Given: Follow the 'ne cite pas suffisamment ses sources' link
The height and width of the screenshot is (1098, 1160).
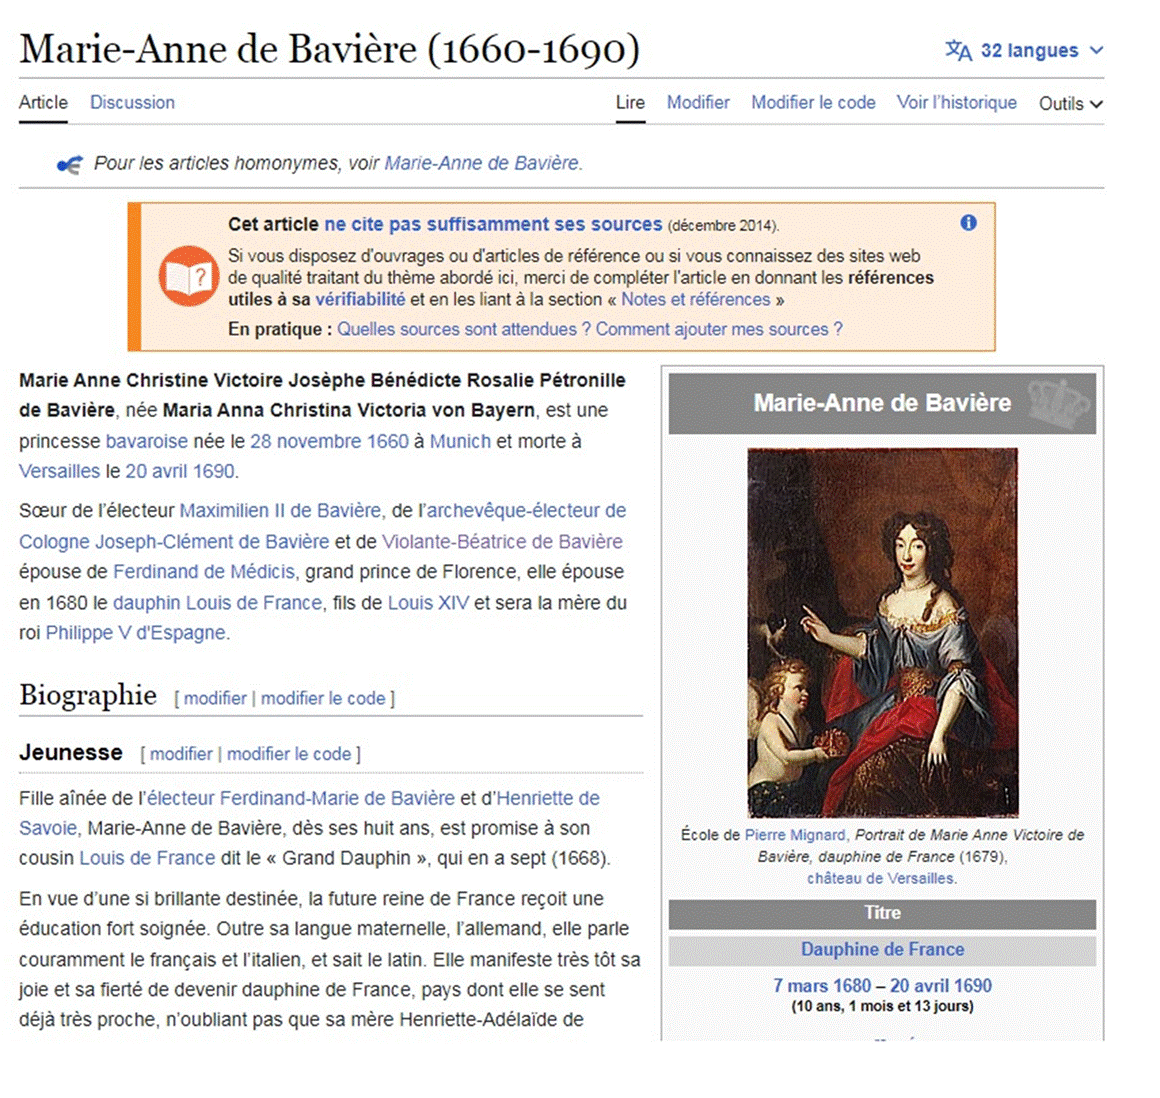Looking at the screenshot, I should pos(493,224).
